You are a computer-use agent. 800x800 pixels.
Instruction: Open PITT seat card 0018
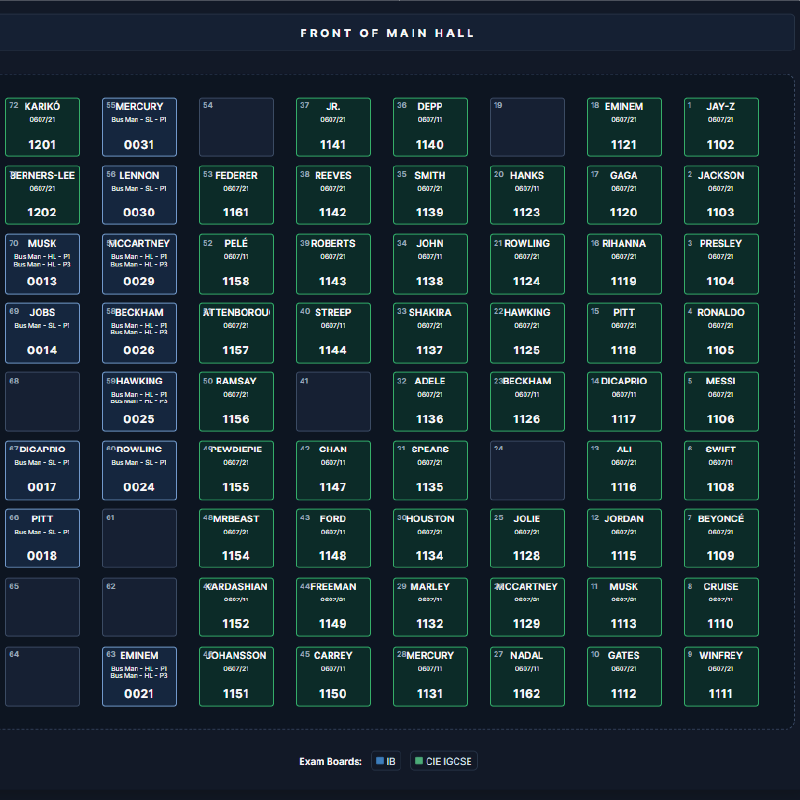(42, 538)
